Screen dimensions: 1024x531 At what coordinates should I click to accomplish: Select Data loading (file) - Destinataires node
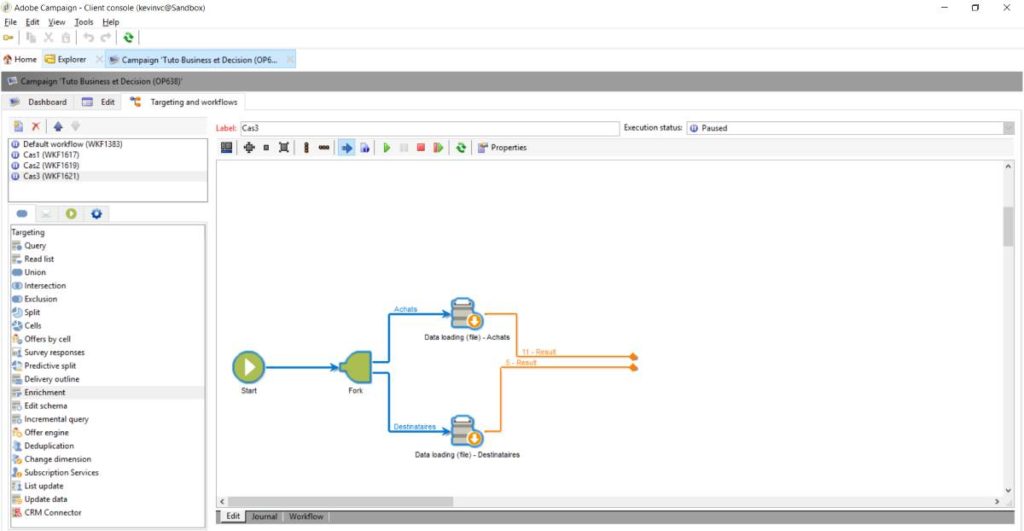466,431
